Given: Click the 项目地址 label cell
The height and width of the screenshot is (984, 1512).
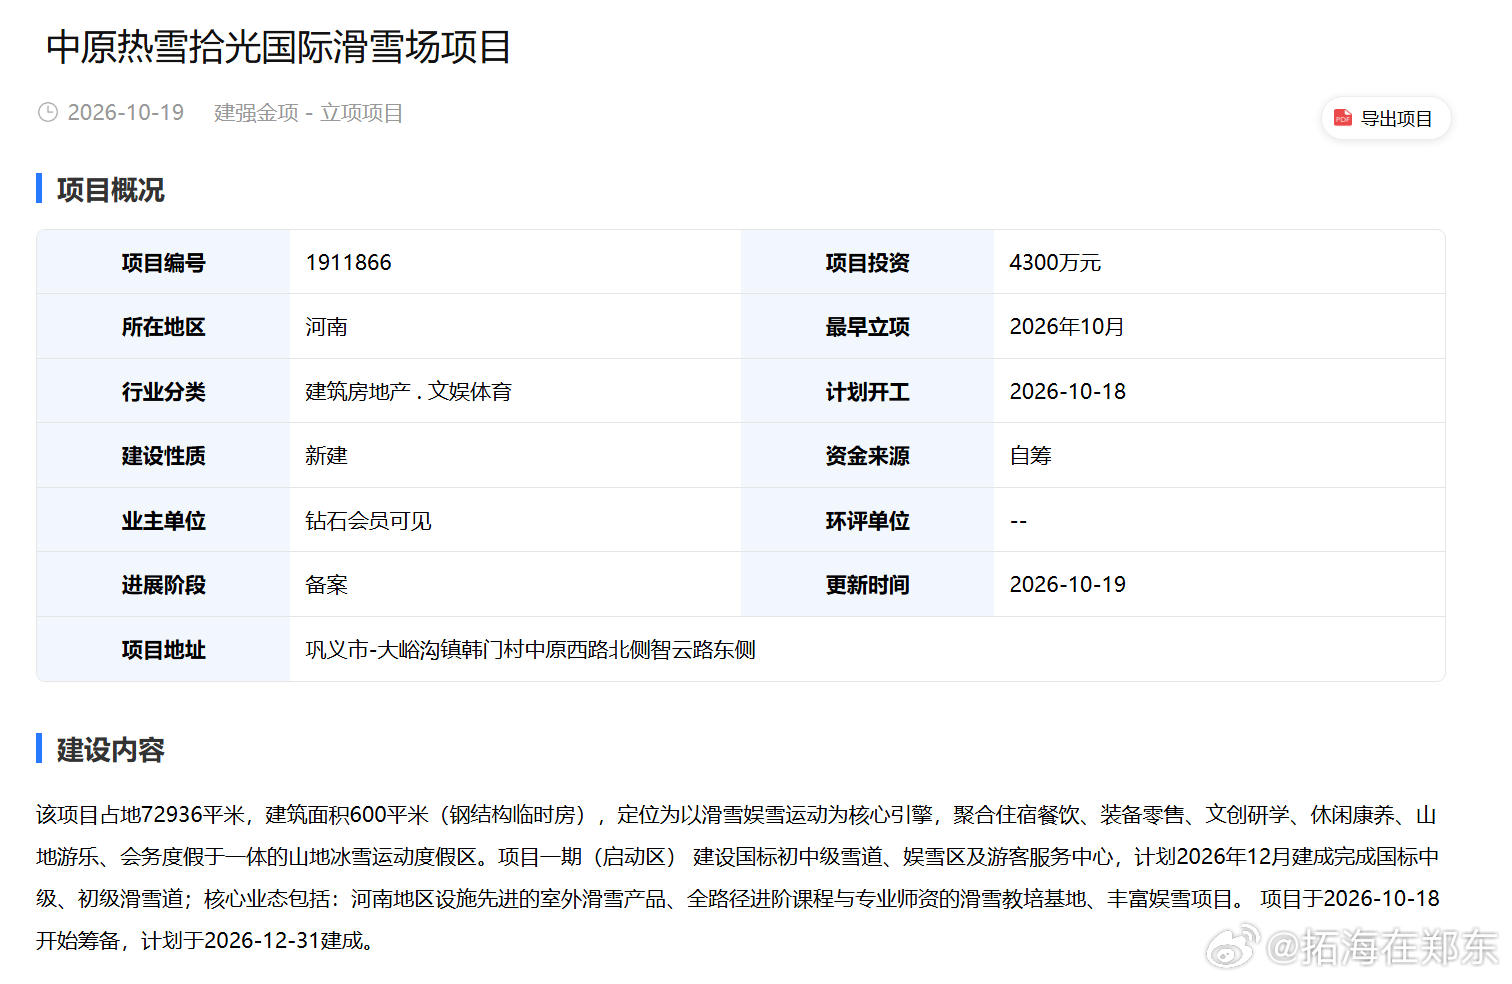Looking at the screenshot, I should (163, 649).
